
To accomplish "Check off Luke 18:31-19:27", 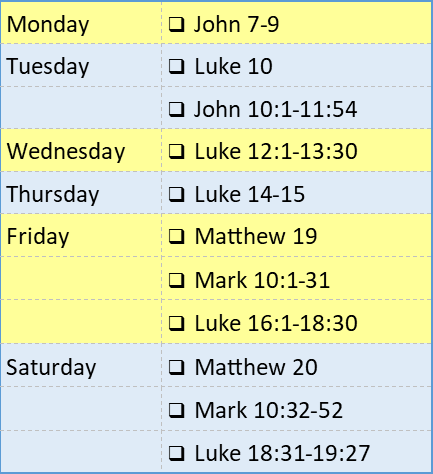I will (x=176, y=453).
